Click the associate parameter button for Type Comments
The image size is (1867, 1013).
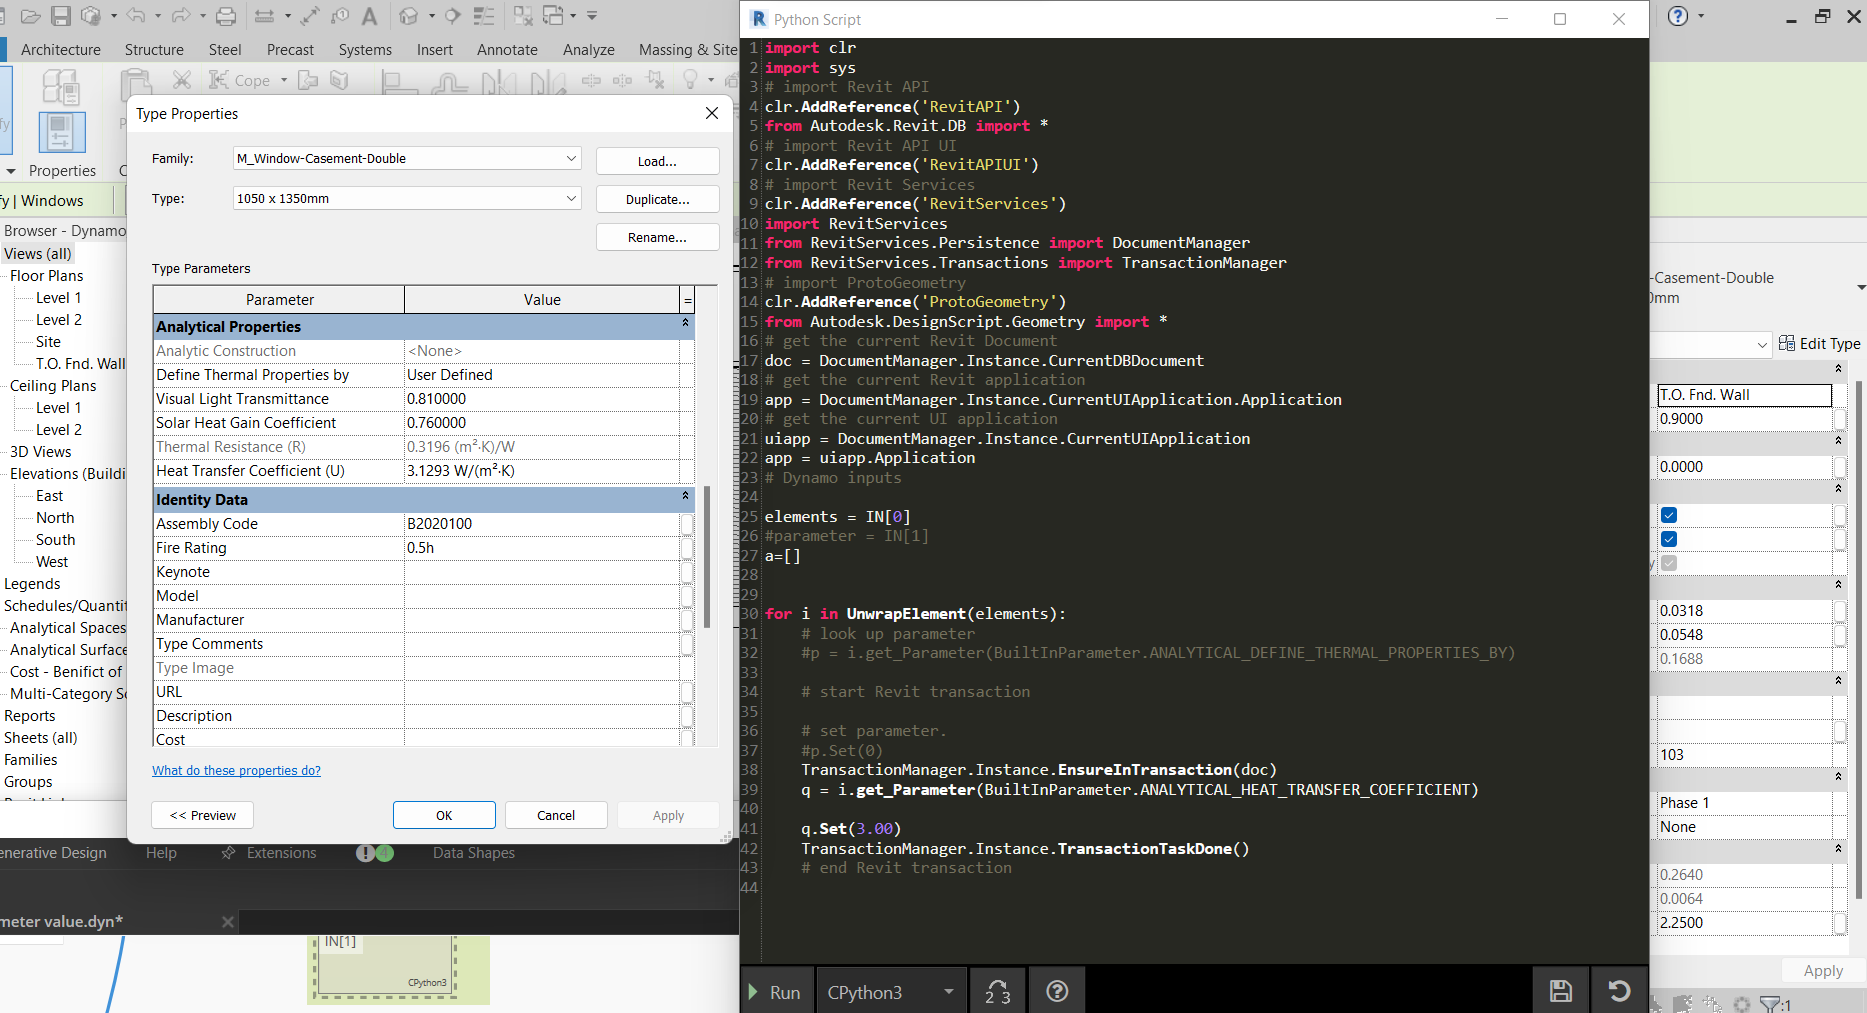click(x=687, y=644)
